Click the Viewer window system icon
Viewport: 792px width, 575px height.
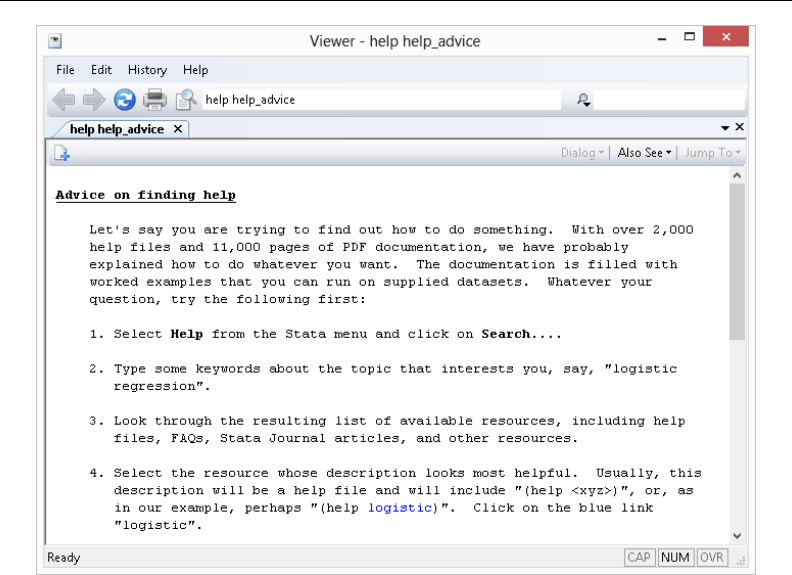[x=55, y=40]
